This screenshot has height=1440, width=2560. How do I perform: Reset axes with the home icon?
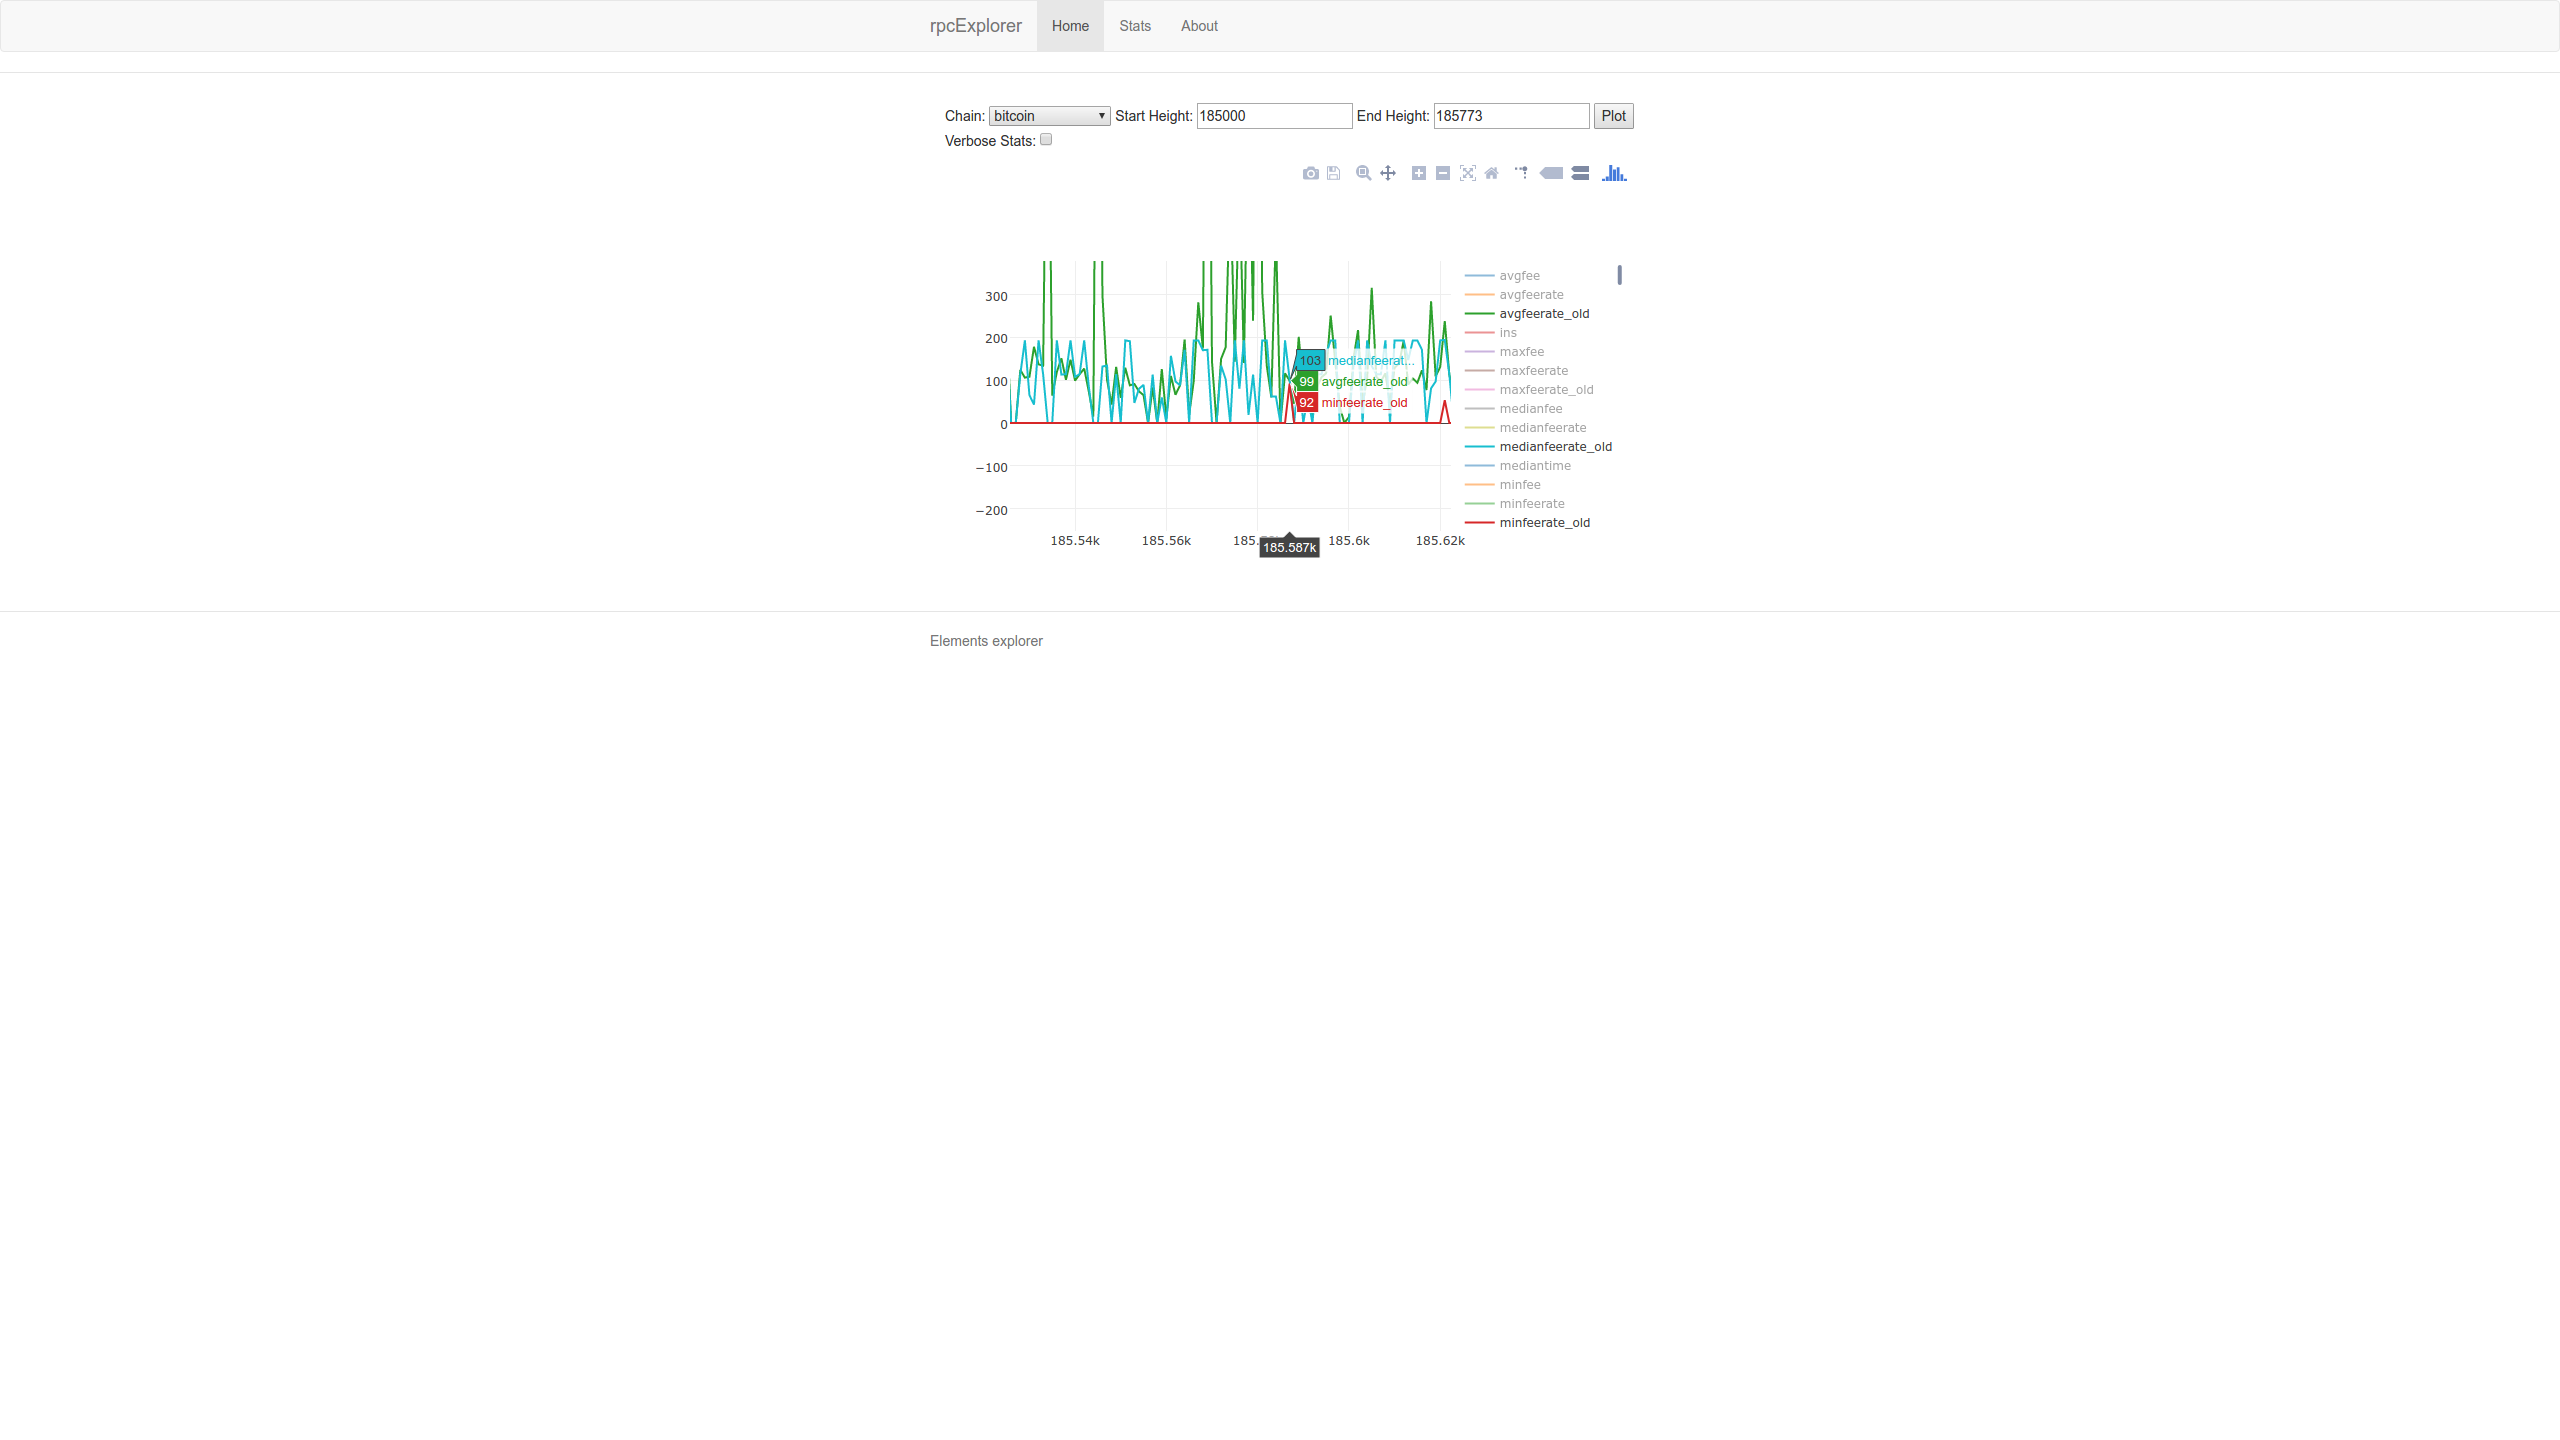pyautogui.click(x=1490, y=172)
